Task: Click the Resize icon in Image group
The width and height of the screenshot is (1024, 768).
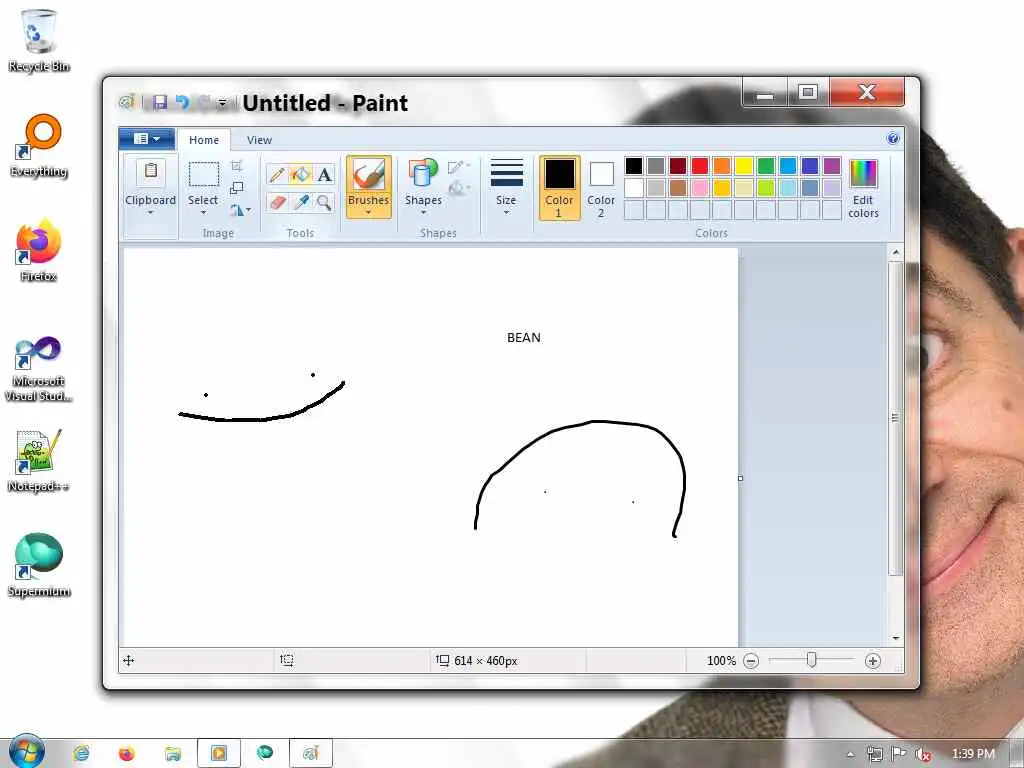Action: click(x=237, y=188)
